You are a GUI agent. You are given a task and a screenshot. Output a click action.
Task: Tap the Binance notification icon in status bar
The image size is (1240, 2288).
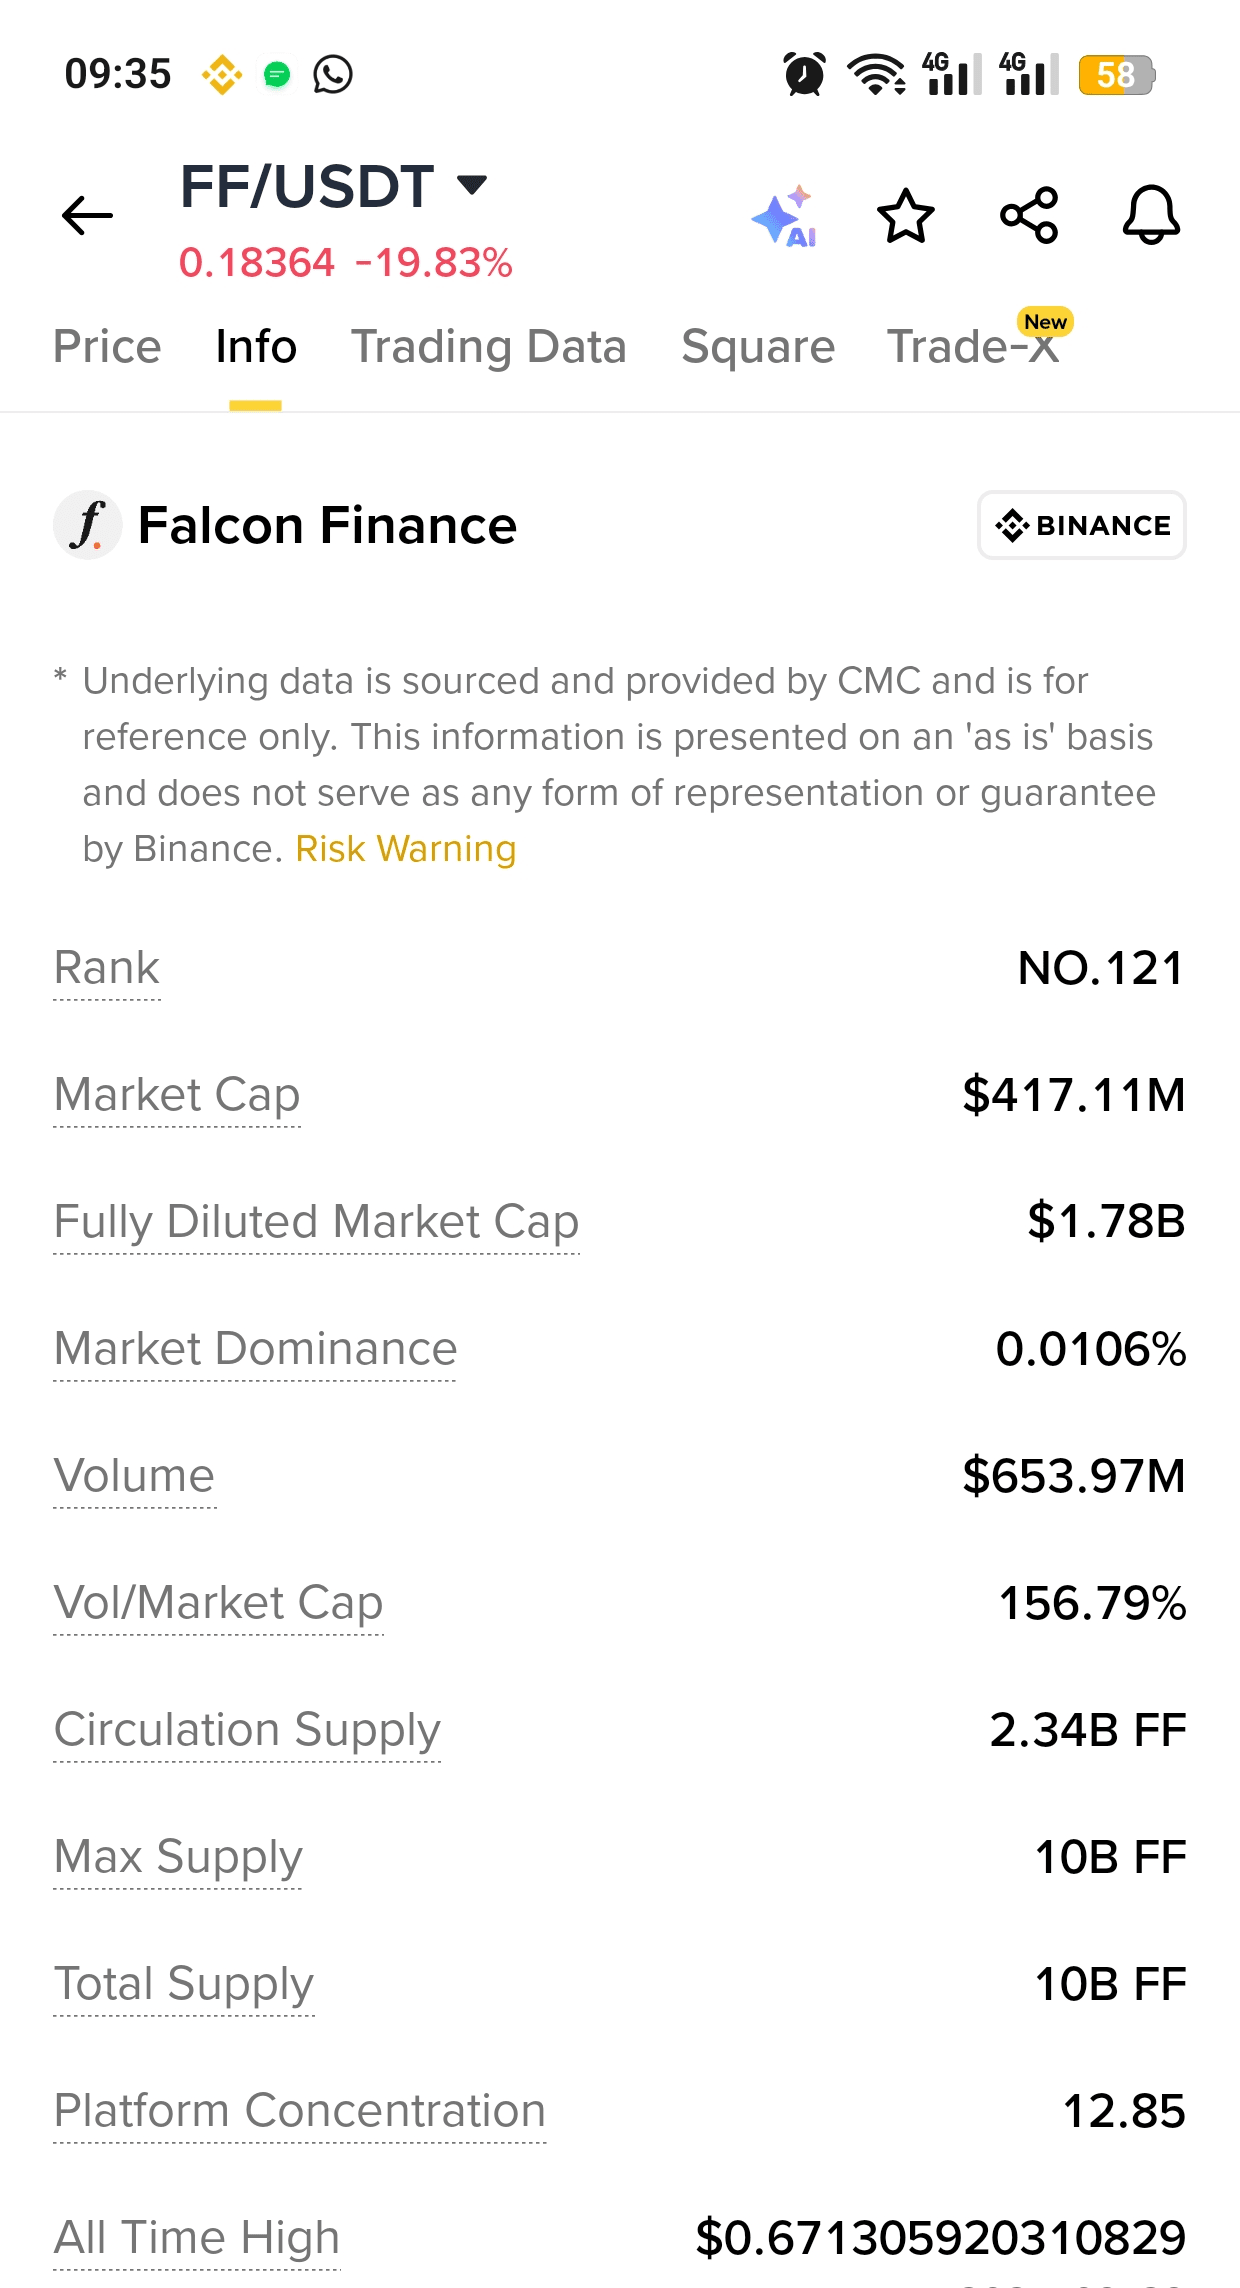click(x=222, y=74)
